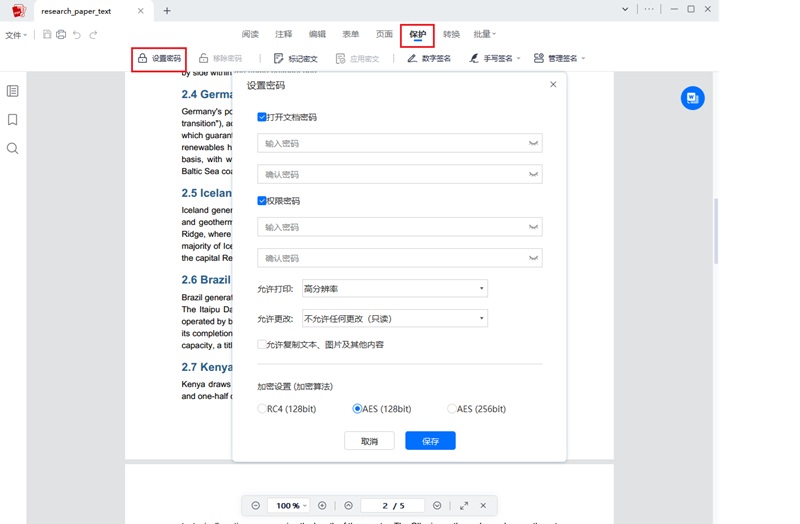Screen dimensions: 800x524
Task: Click the save icon in toolbar
Action: [47, 34]
